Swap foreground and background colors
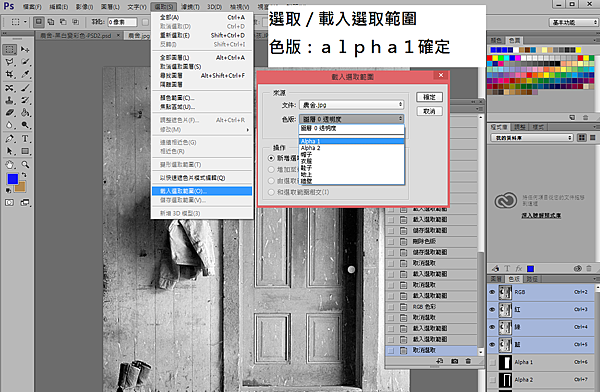The image size is (600, 392). 24,175
